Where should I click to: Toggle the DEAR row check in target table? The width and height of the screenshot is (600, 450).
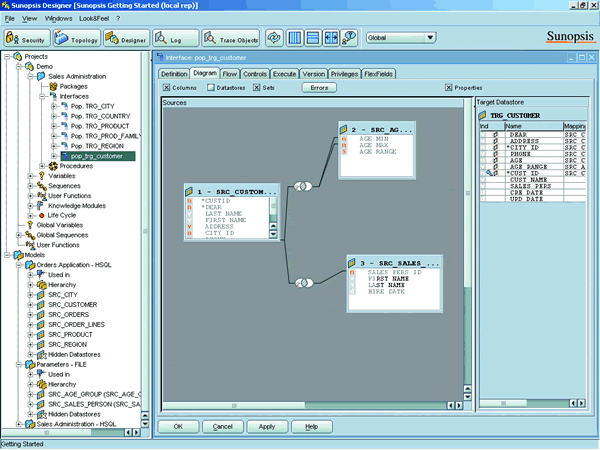coord(483,135)
